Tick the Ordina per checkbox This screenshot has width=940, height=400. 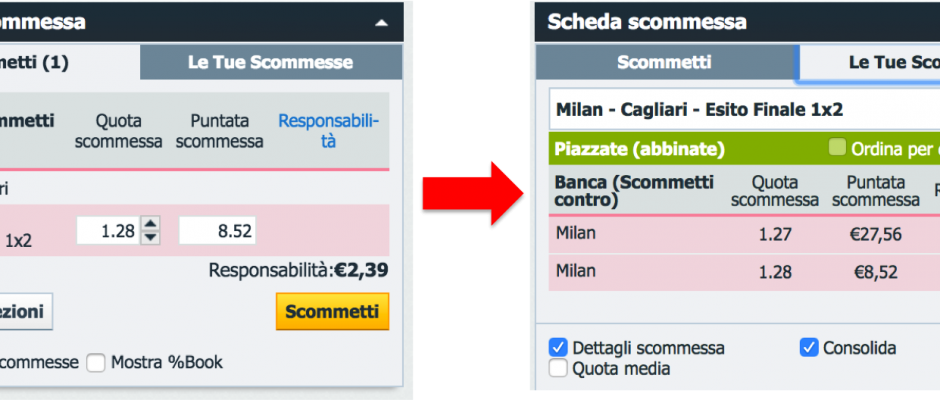tap(837, 149)
